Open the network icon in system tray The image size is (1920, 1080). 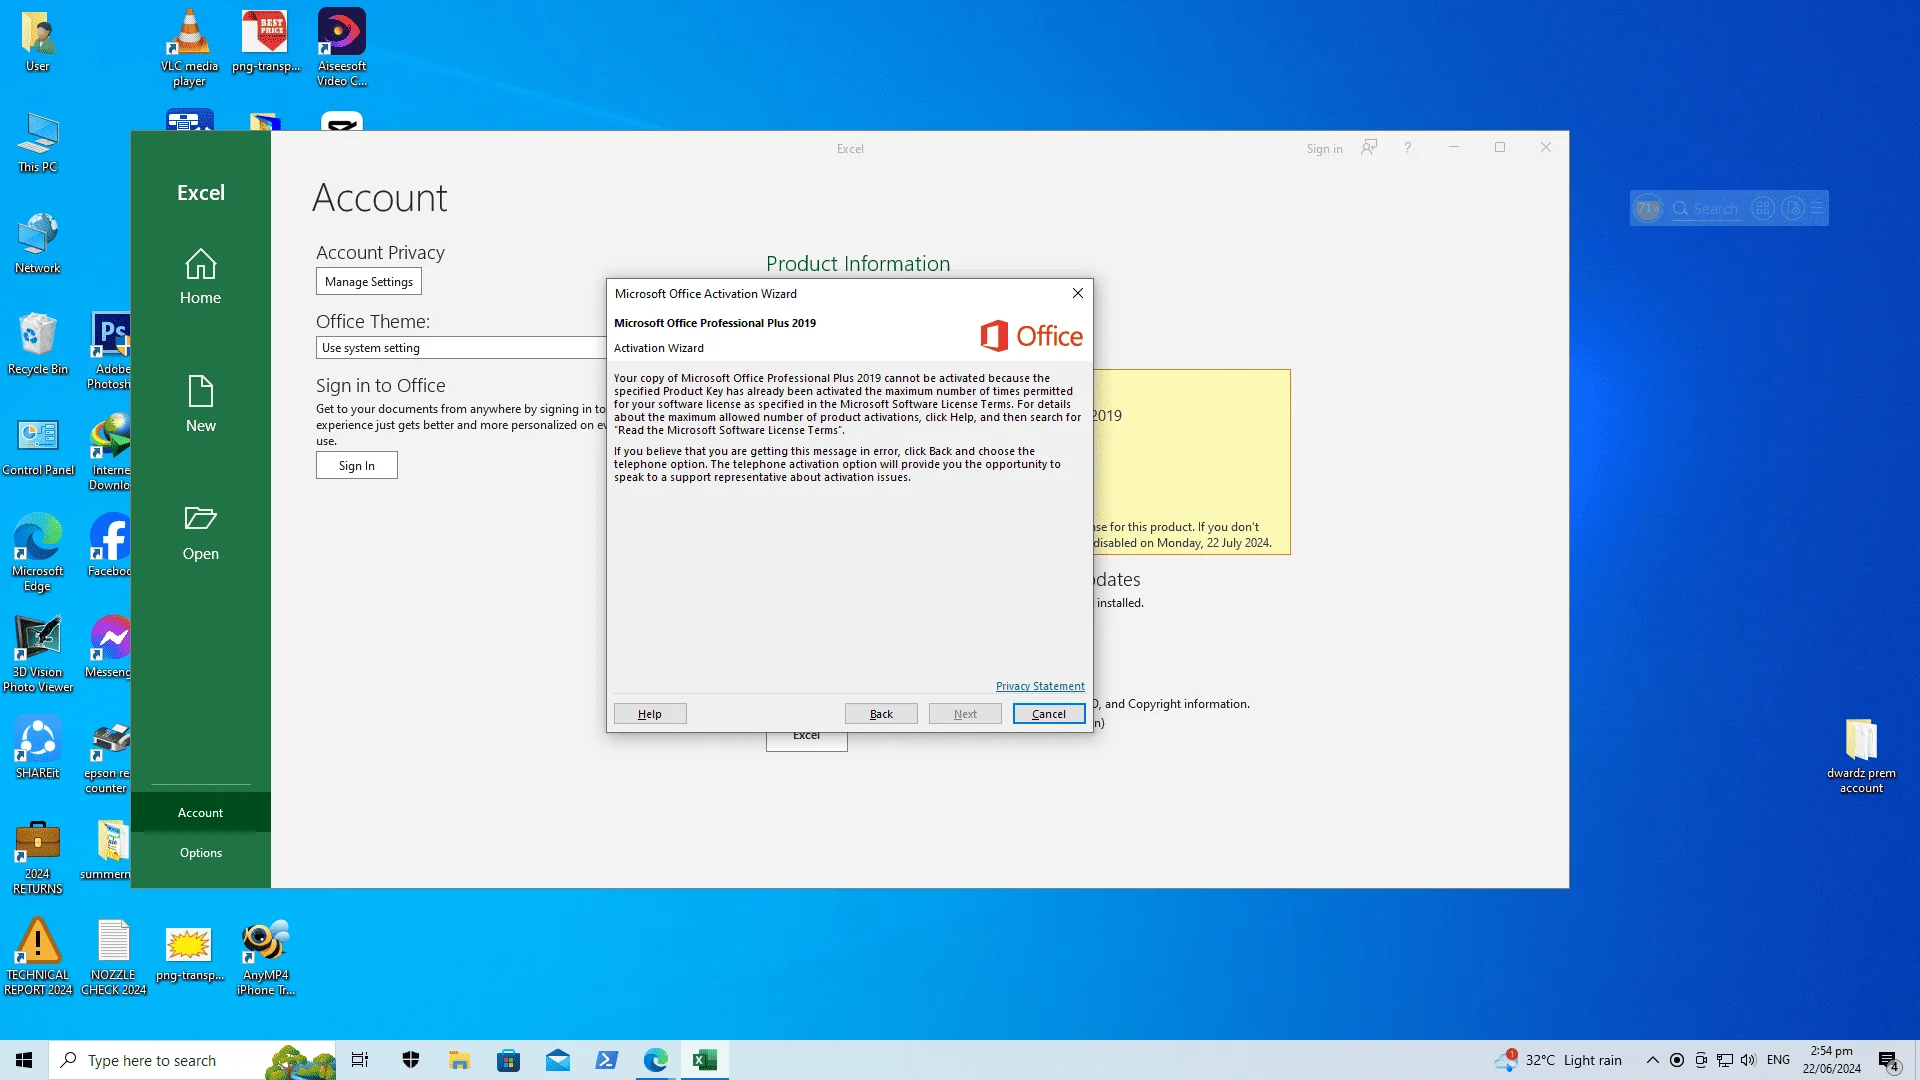tap(1725, 1060)
